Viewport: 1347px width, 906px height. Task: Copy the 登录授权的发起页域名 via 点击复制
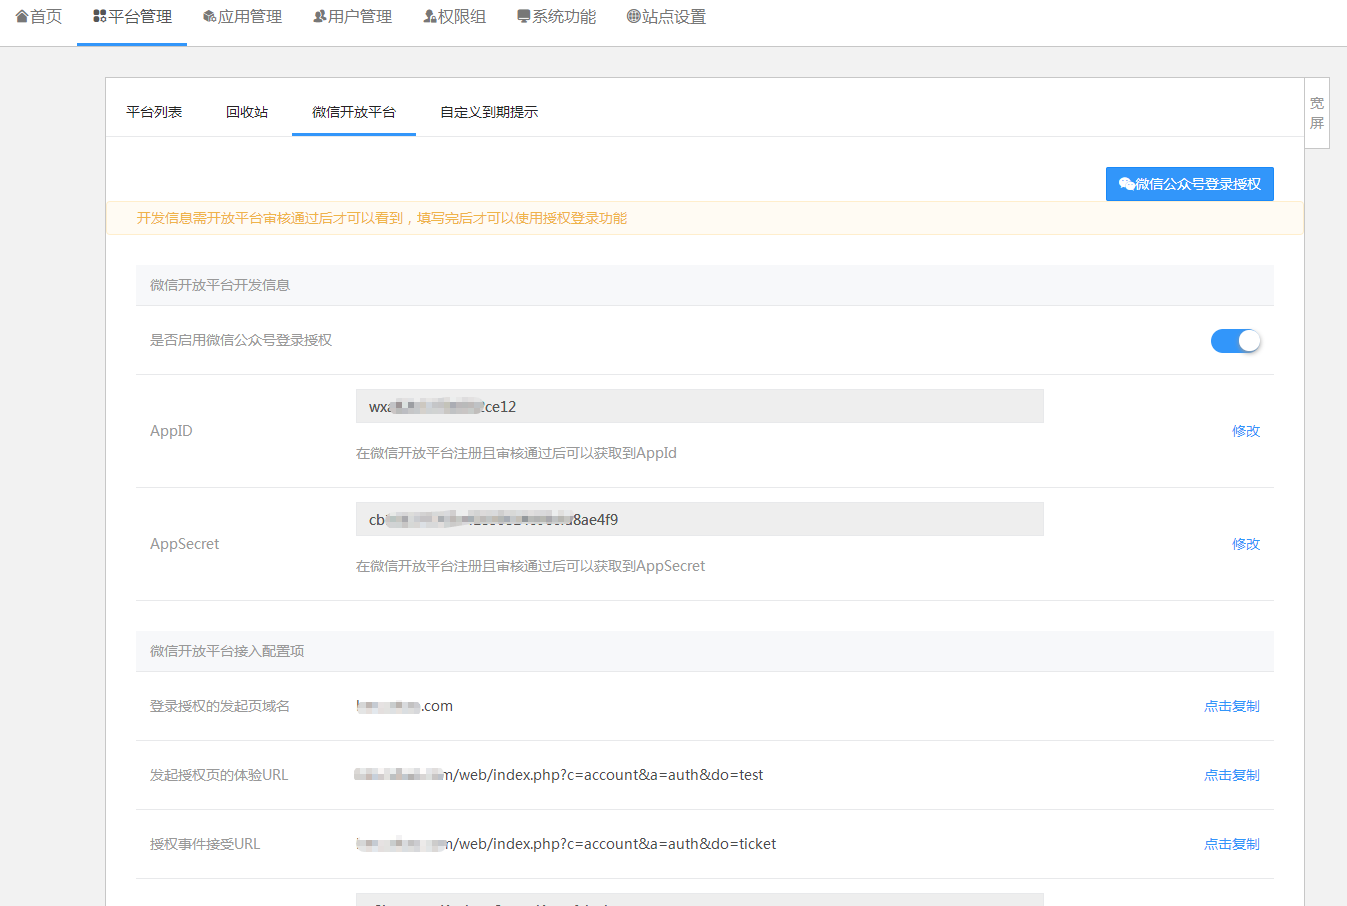point(1231,705)
